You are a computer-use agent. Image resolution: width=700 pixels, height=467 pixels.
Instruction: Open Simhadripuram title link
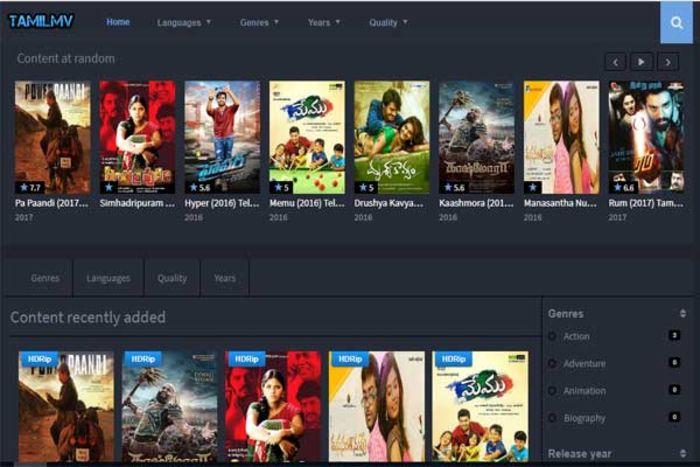coord(137,203)
